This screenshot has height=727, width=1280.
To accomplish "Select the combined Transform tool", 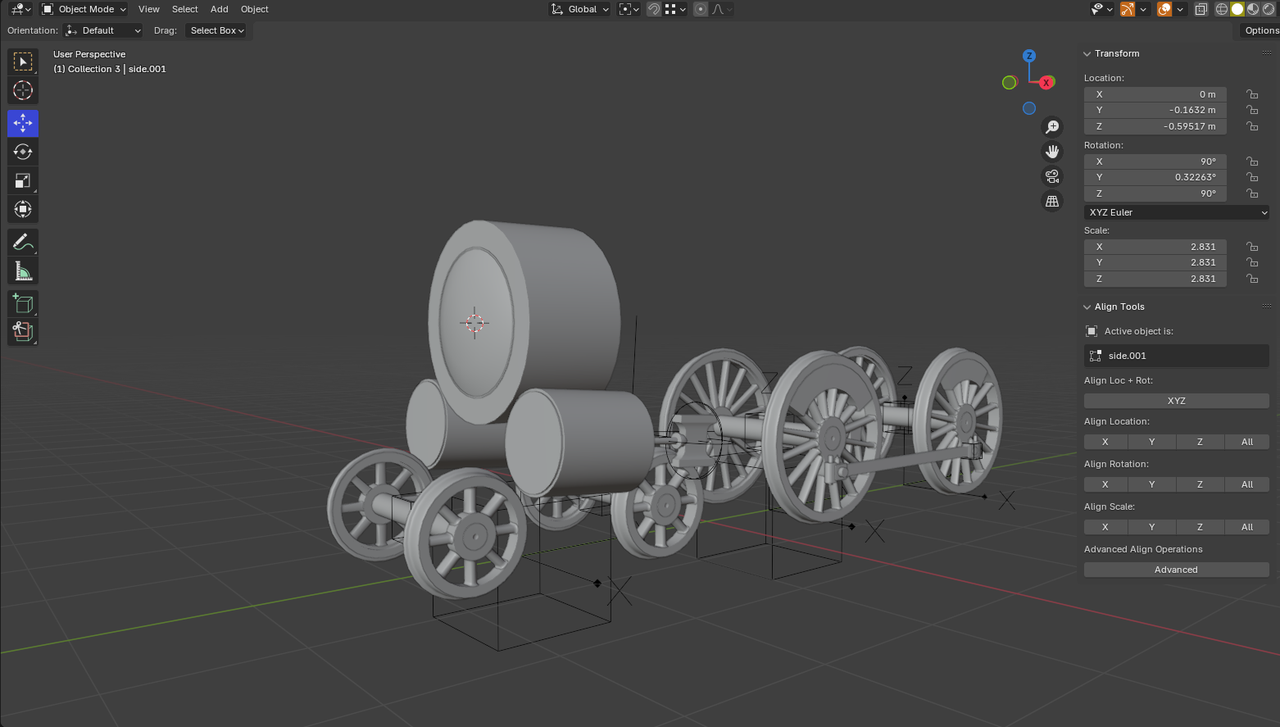I will pos(23,210).
